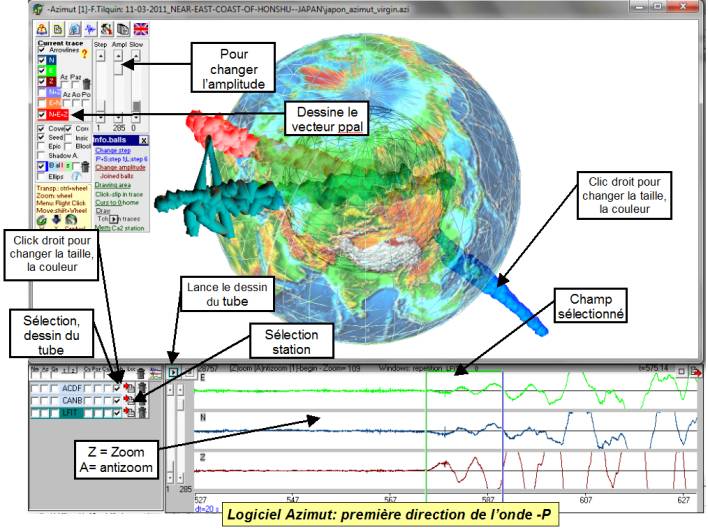Click the British flag language icon
This screenshot has height=532, width=708.
[x=140, y=30]
